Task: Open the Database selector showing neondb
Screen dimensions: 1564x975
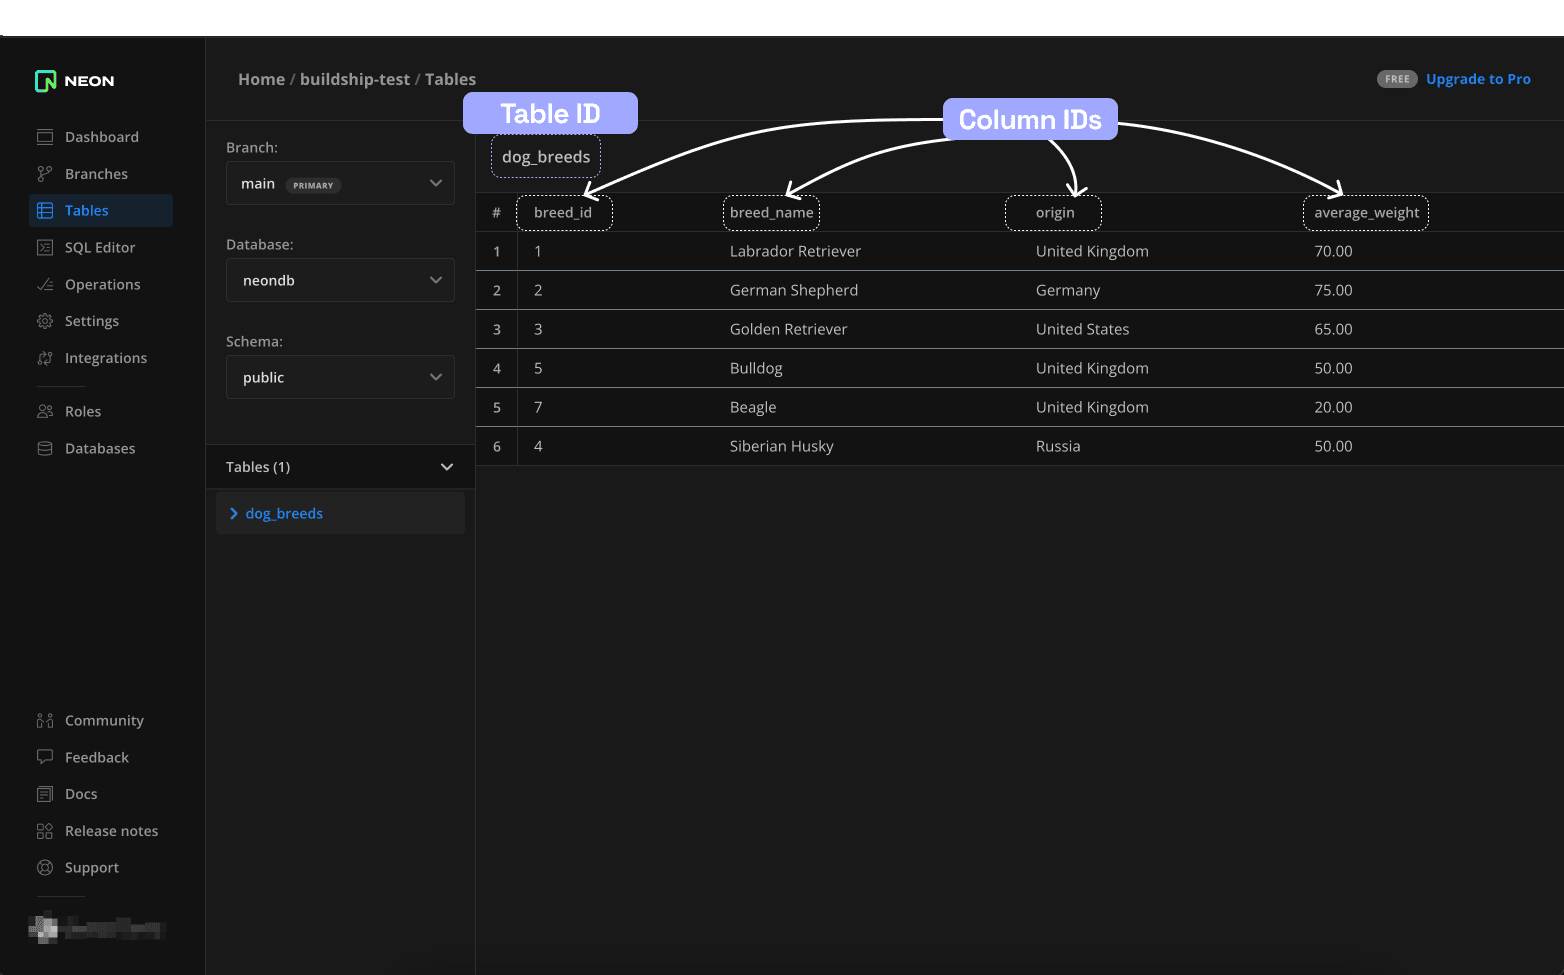Action: coord(340,280)
